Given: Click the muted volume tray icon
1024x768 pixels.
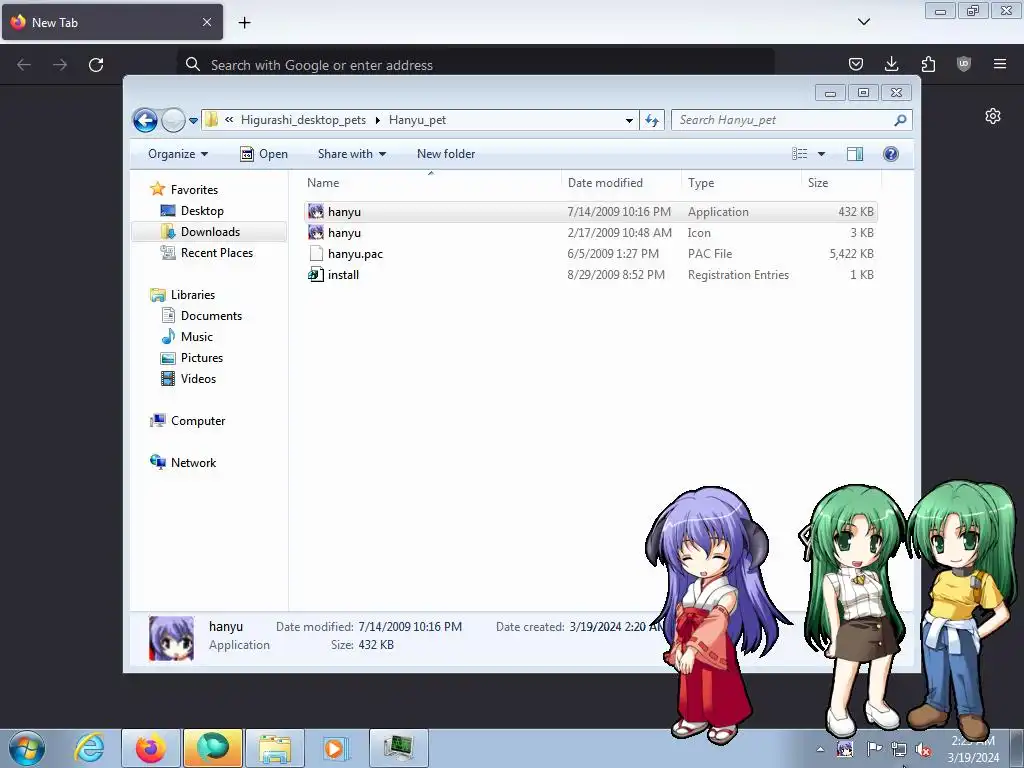Looking at the screenshot, I should pyautogui.click(x=923, y=749).
